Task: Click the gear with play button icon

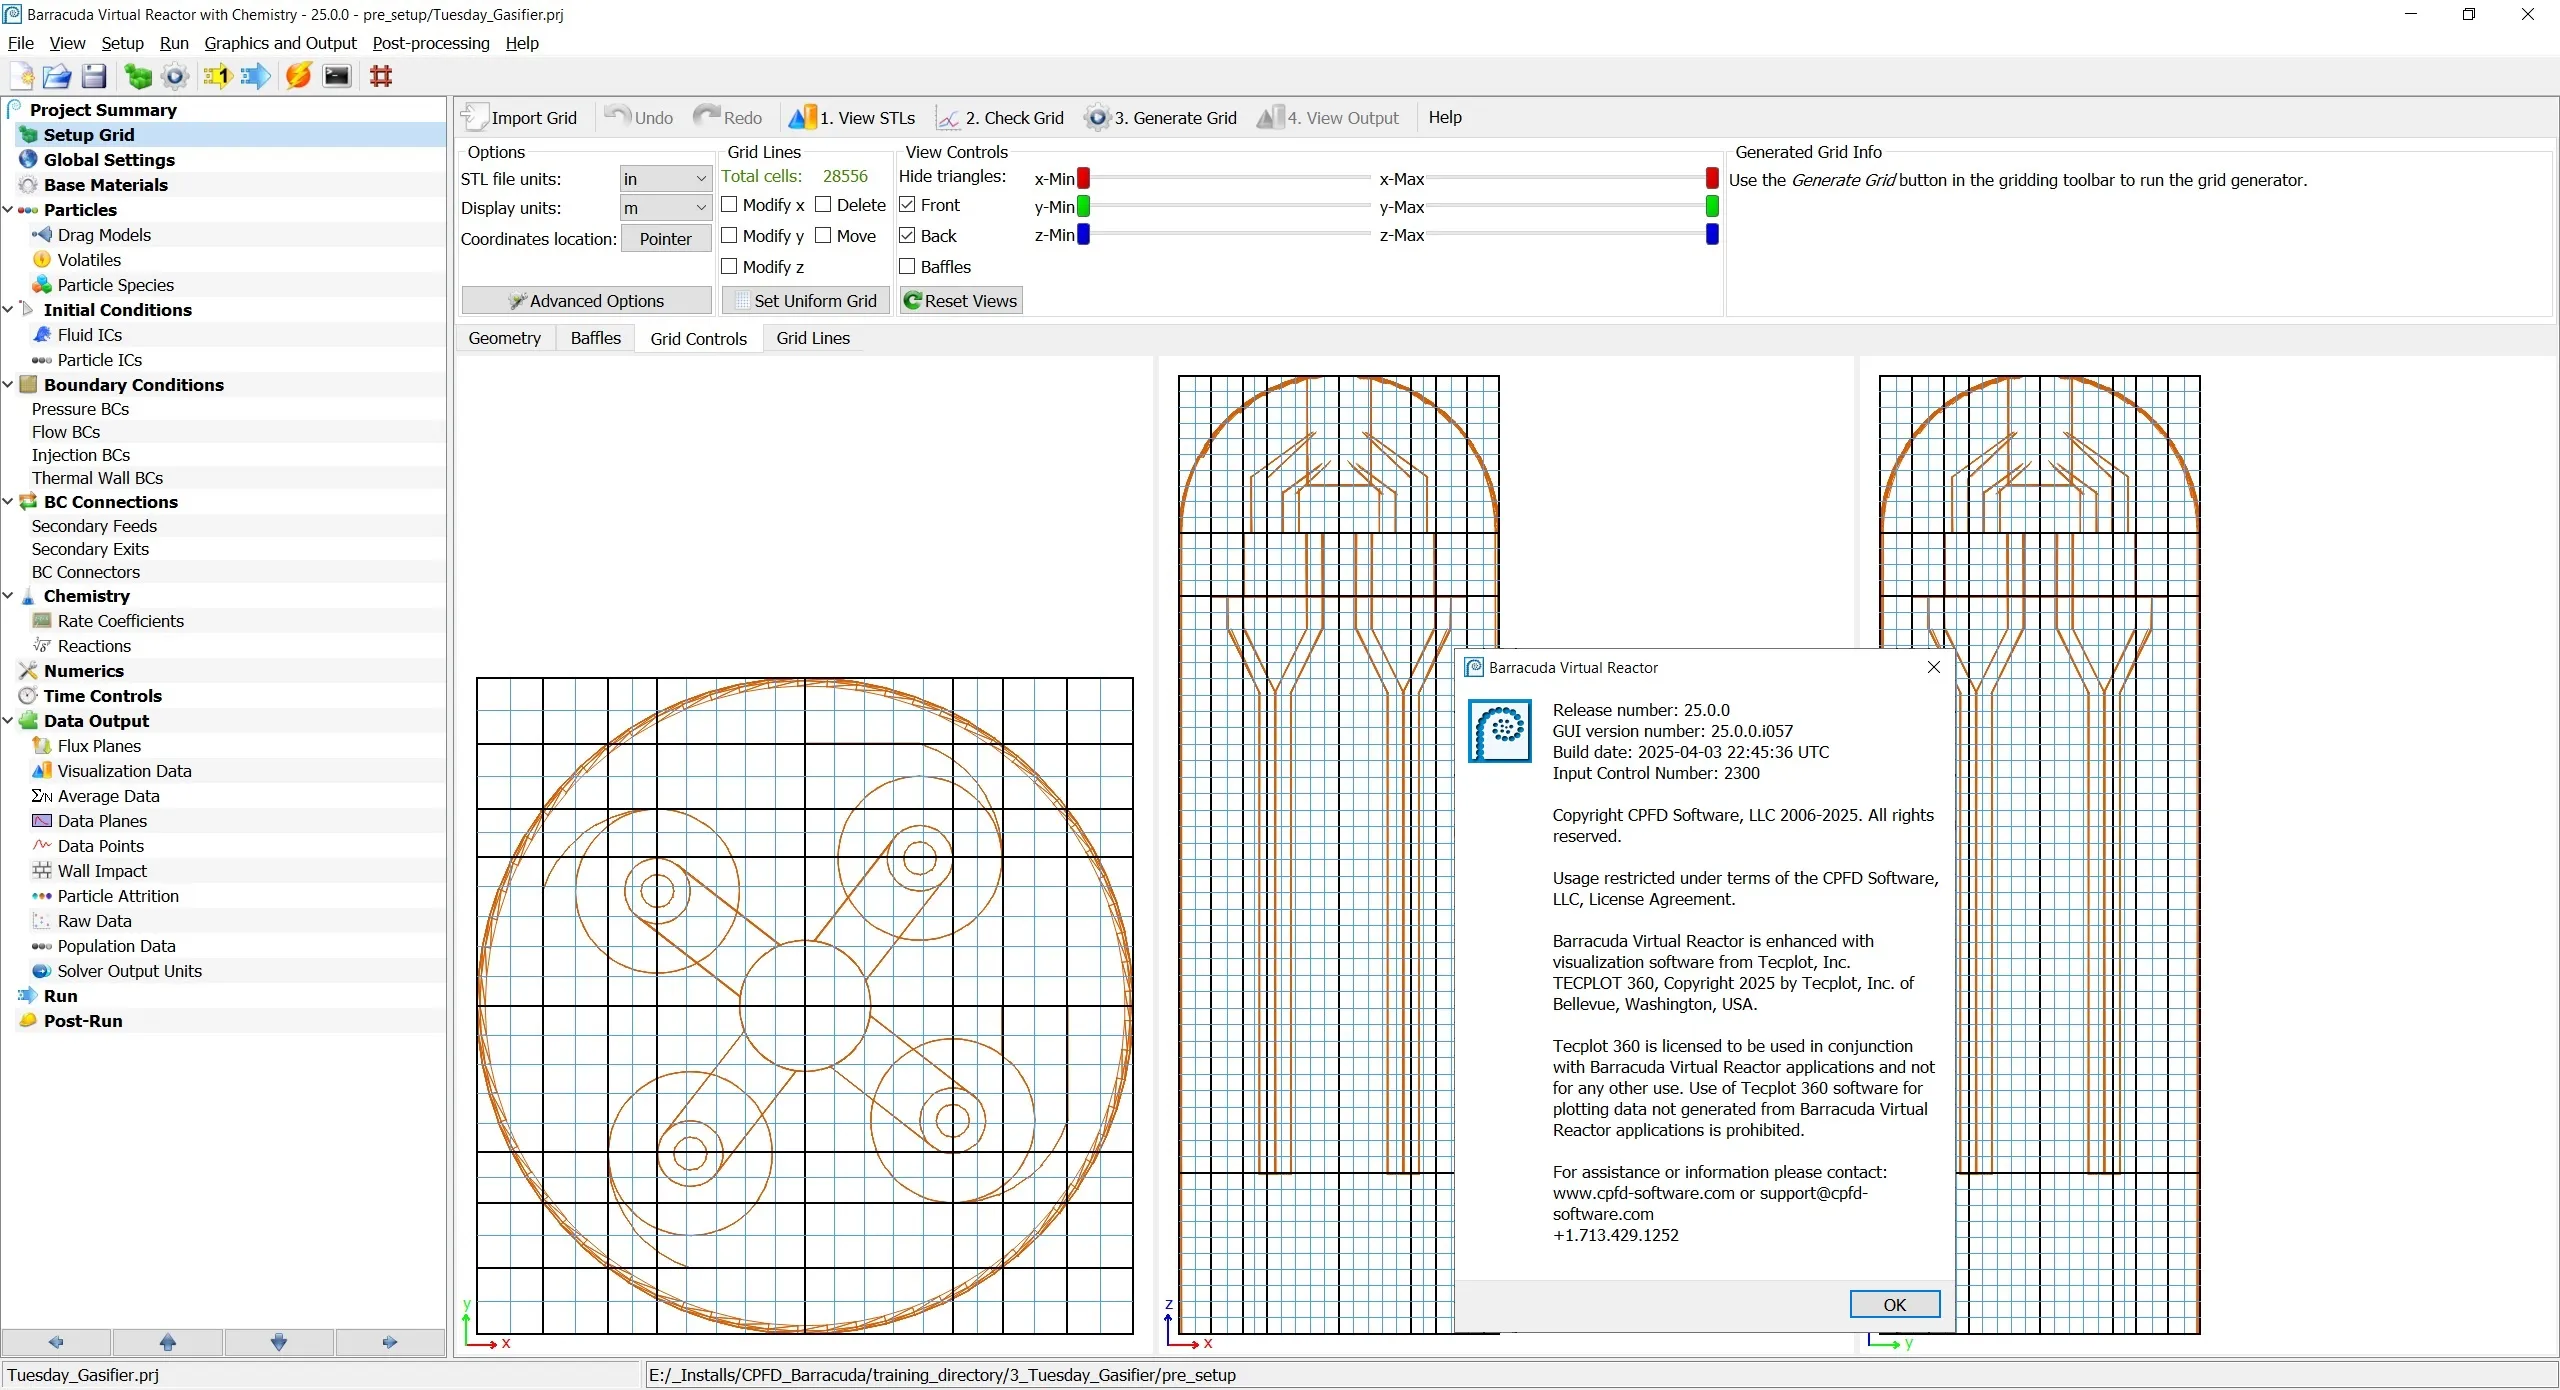Action: 175,76
